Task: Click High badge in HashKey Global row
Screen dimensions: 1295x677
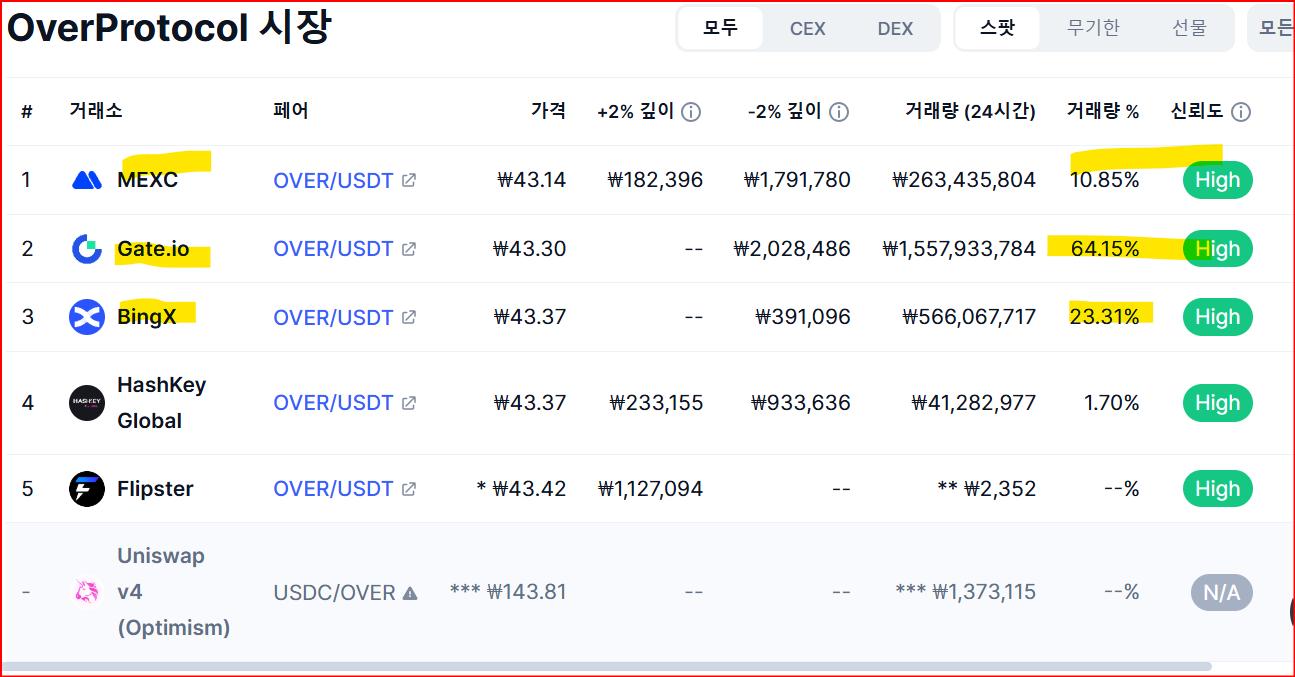Action: [x=1217, y=403]
